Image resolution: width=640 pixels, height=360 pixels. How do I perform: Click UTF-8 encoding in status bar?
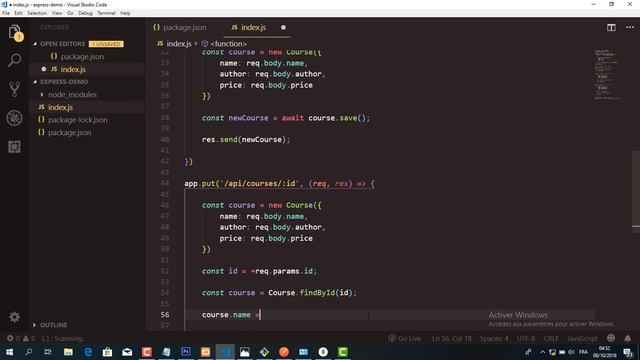(526, 338)
